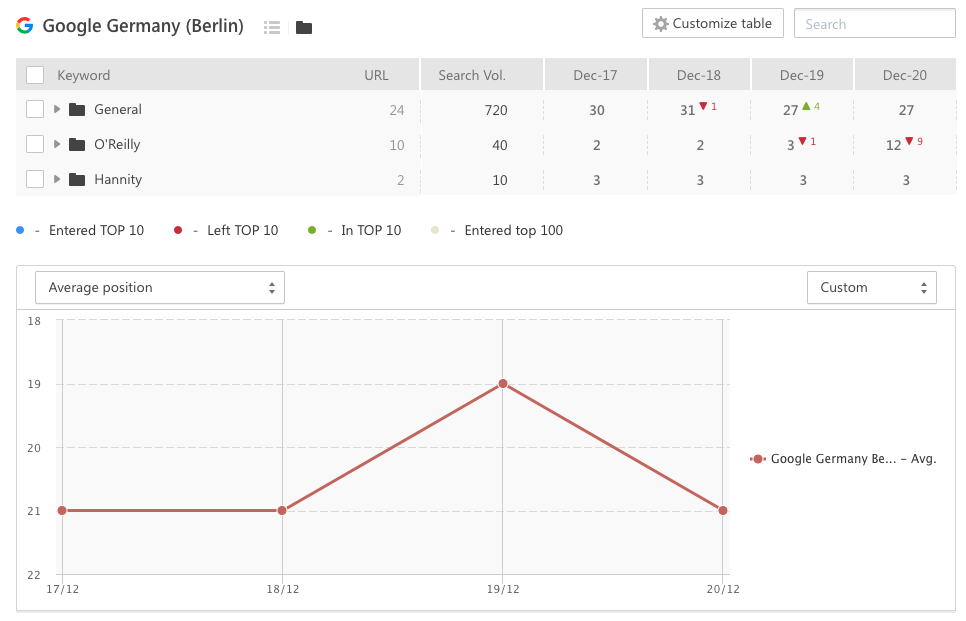Screen dimensions: 966x621
Task: Click search volume 720 in General row
Action: pyautogui.click(x=496, y=110)
